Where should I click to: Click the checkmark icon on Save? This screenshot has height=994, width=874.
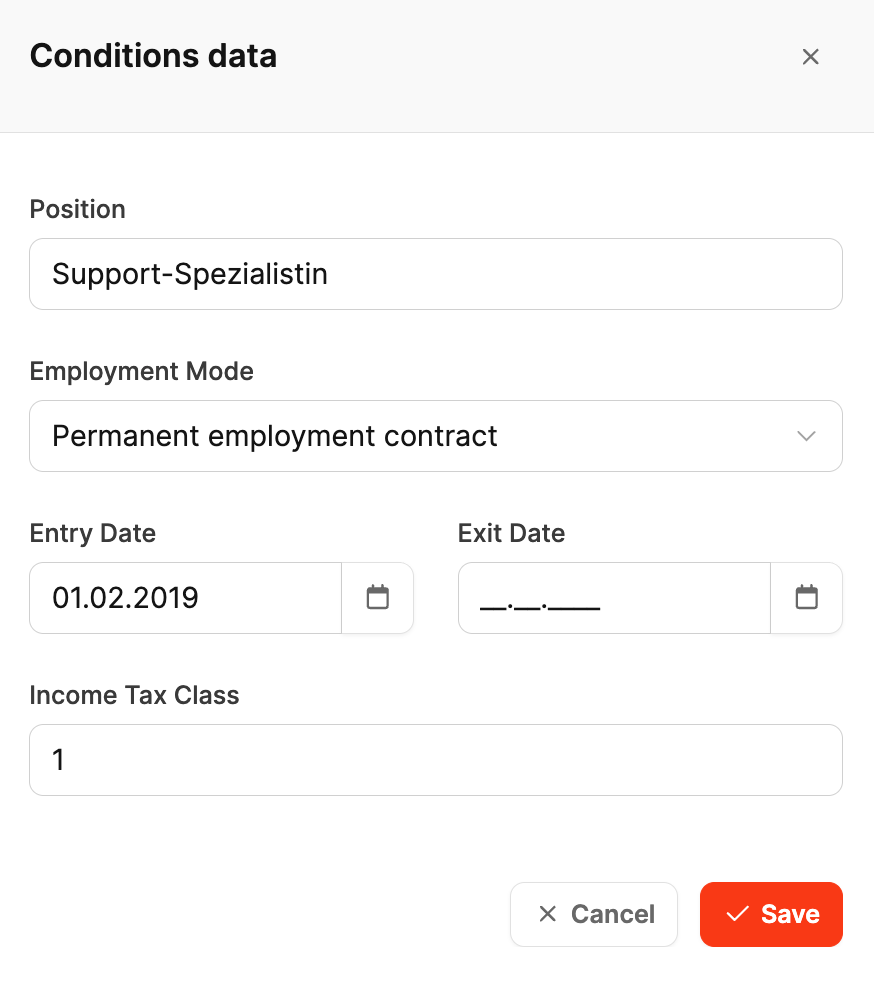738,914
